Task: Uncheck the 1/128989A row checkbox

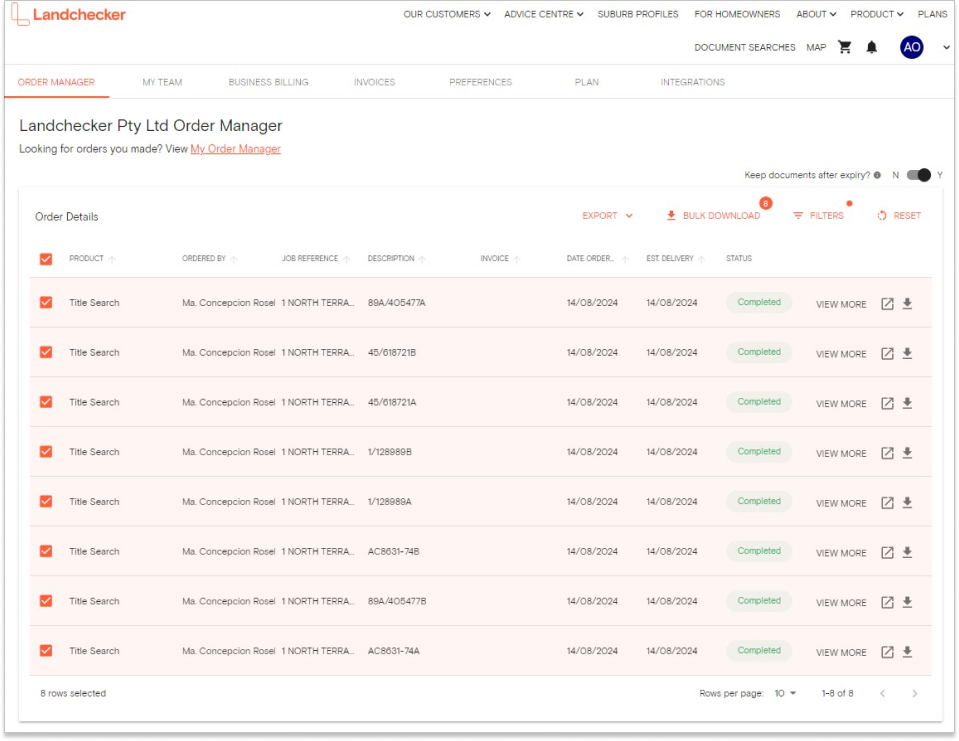Action: [46, 501]
